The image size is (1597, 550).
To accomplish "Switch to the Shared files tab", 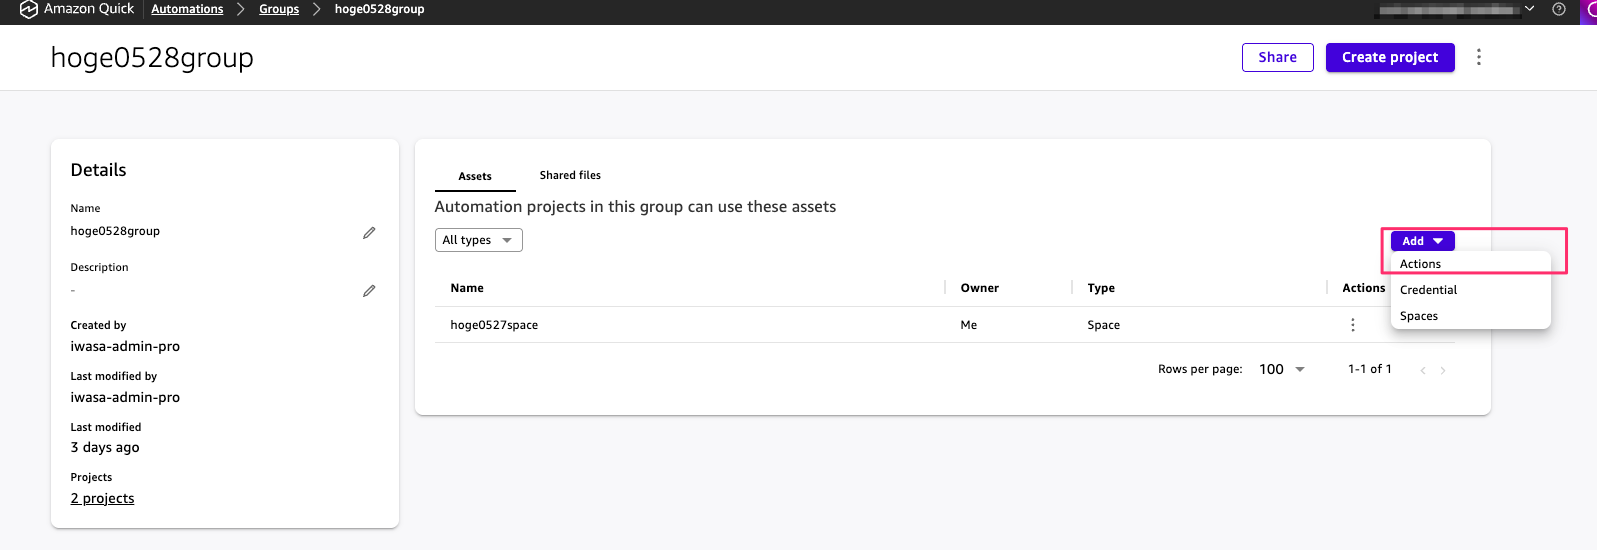I will [570, 175].
